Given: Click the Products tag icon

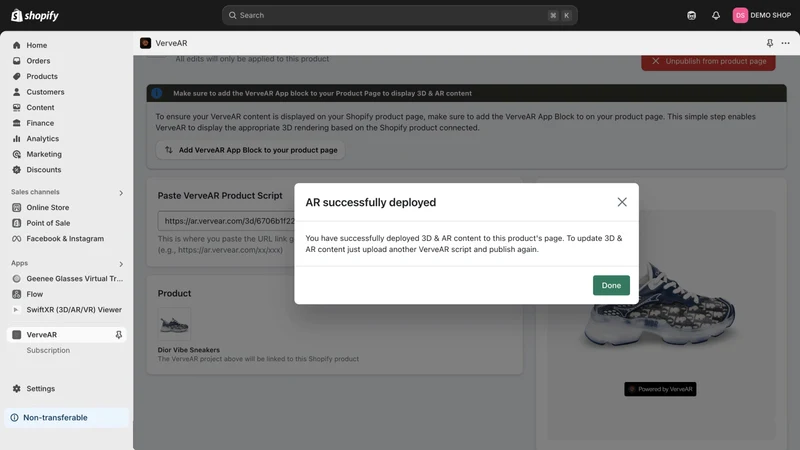Looking at the screenshot, I should (17, 76).
